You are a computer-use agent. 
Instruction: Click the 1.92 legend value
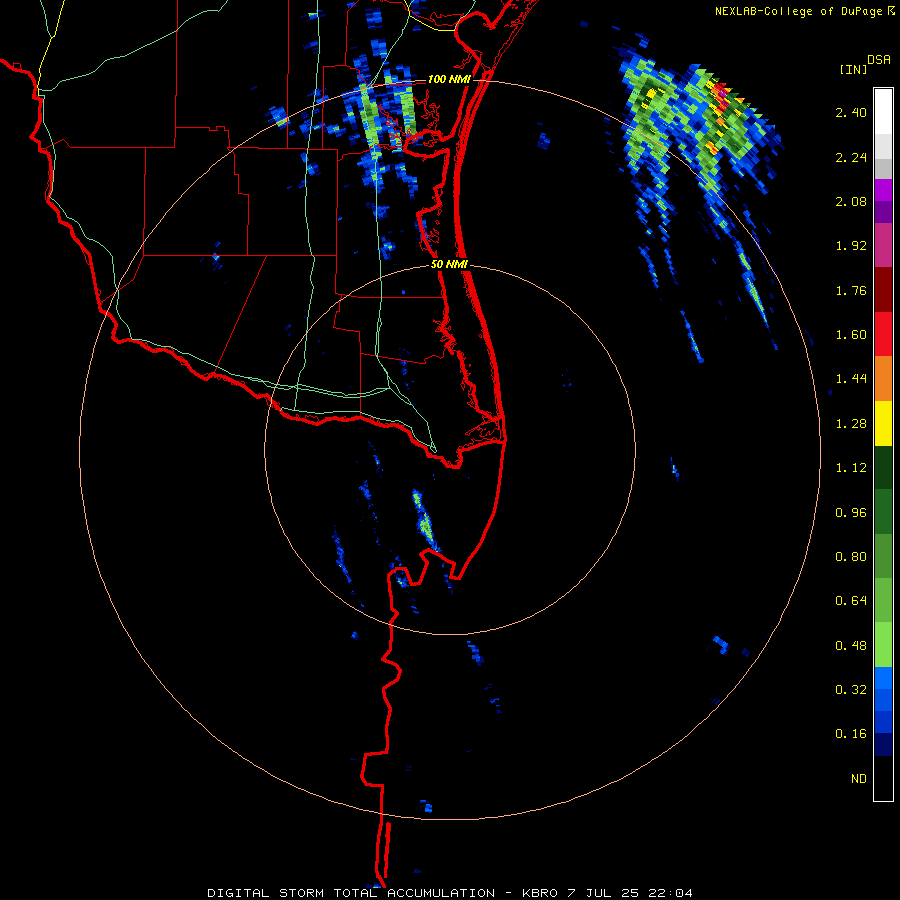(851, 246)
